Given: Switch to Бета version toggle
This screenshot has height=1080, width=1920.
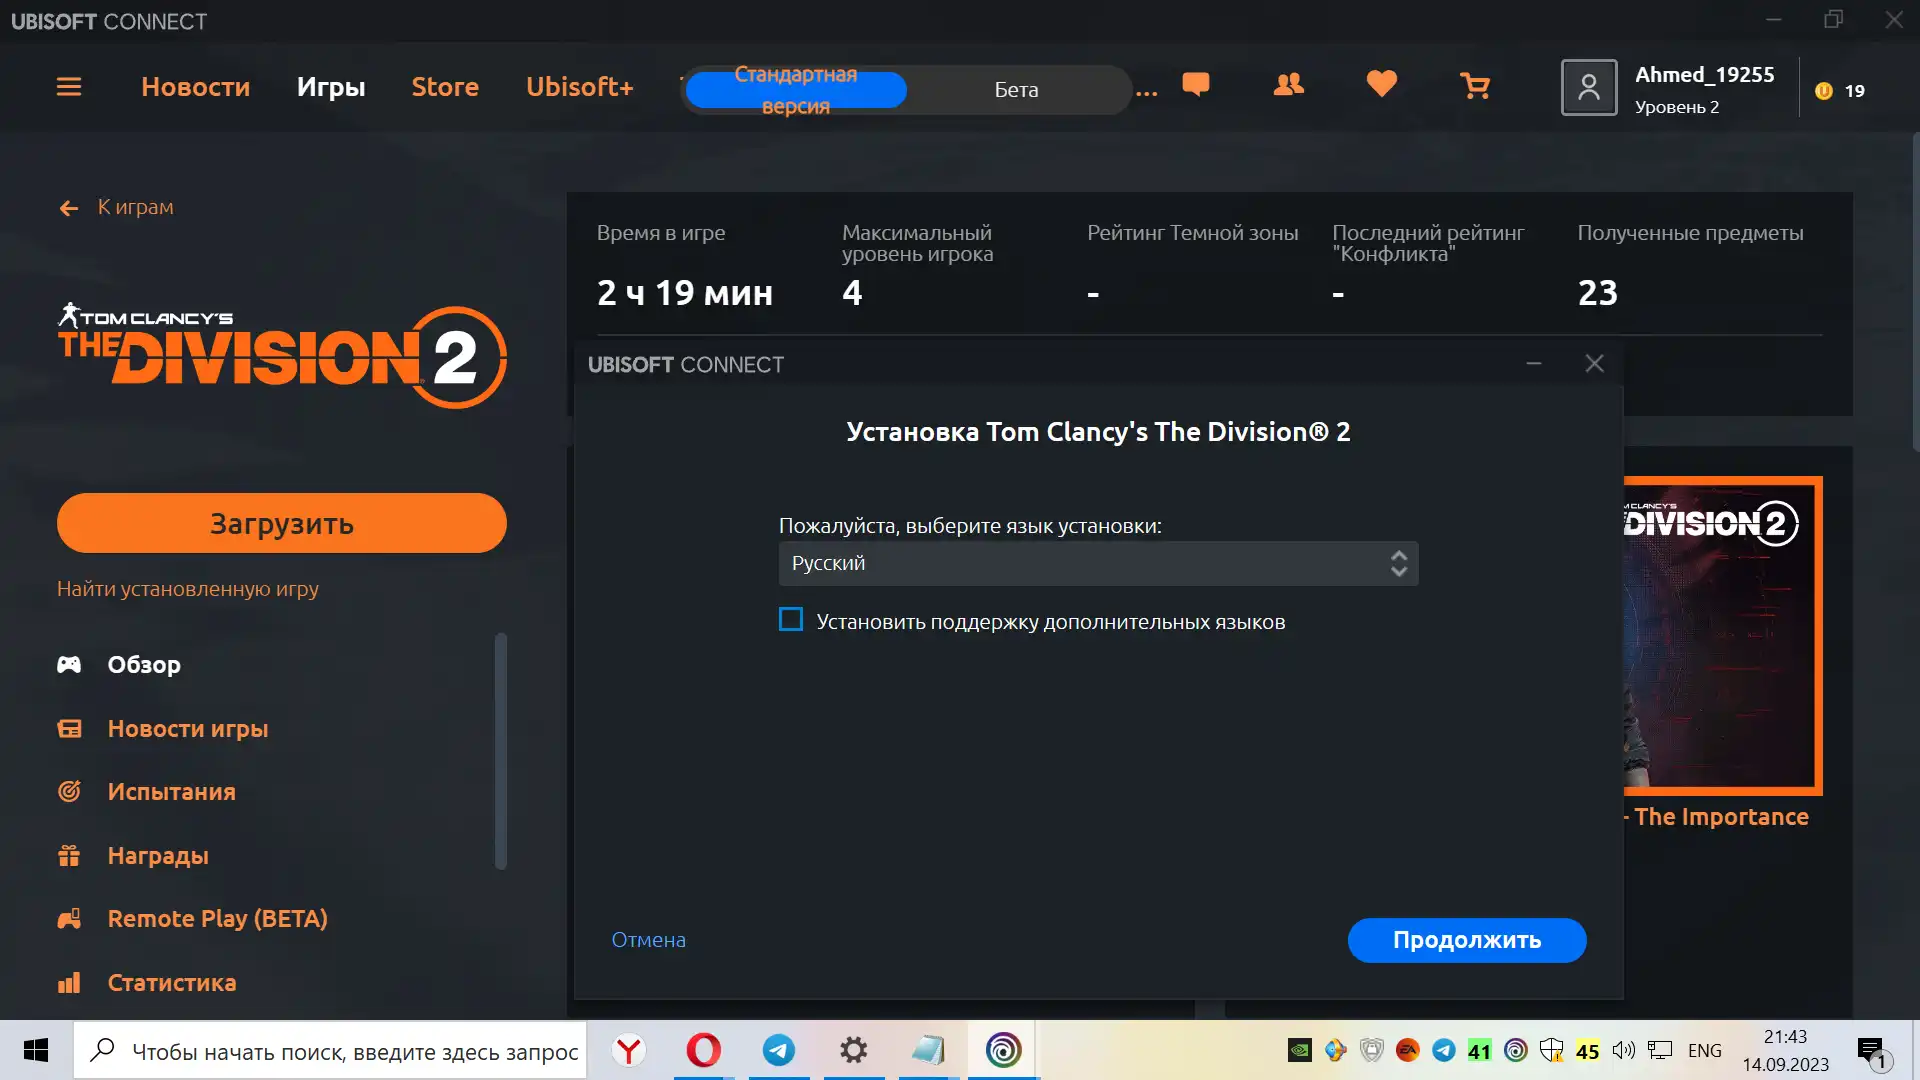Looking at the screenshot, I should (x=1016, y=90).
